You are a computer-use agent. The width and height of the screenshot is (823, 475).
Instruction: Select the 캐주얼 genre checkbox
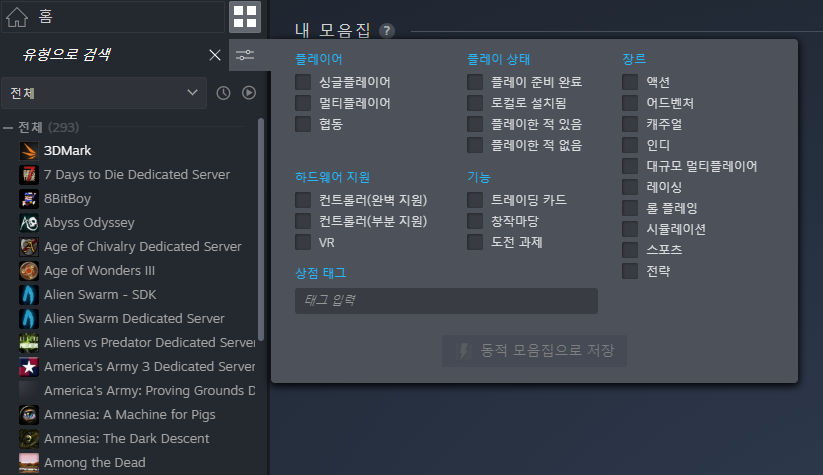pyautogui.click(x=630, y=124)
